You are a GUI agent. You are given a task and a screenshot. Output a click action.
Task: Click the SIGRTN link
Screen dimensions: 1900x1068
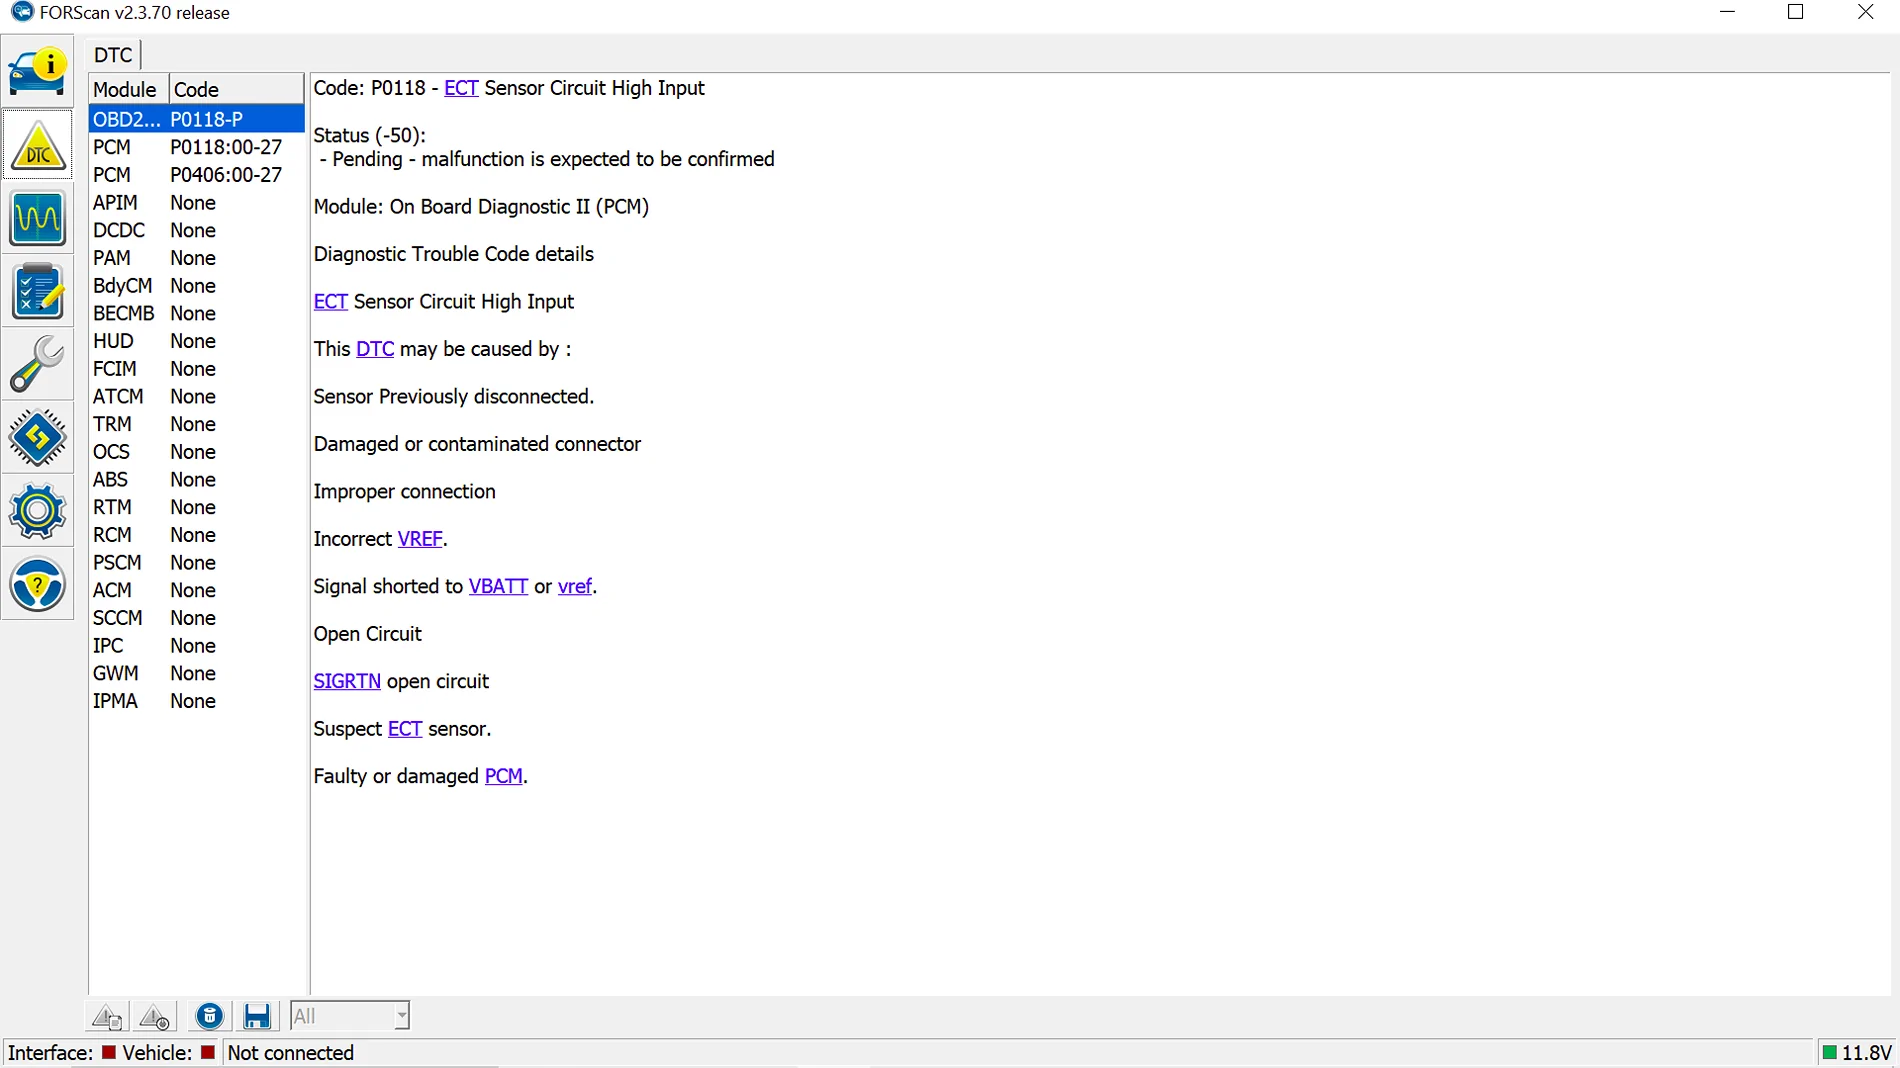click(x=347, y=681)
